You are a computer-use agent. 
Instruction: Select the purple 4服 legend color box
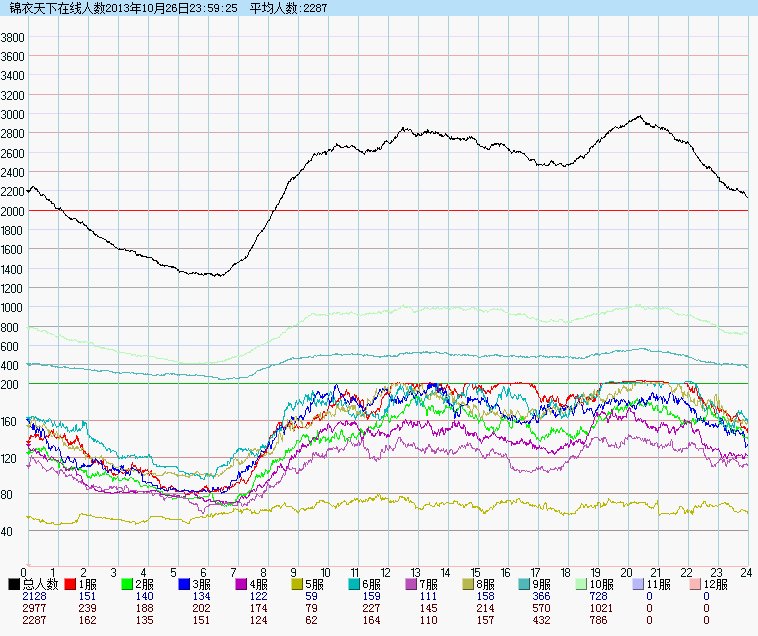click(x=242, y=584)
